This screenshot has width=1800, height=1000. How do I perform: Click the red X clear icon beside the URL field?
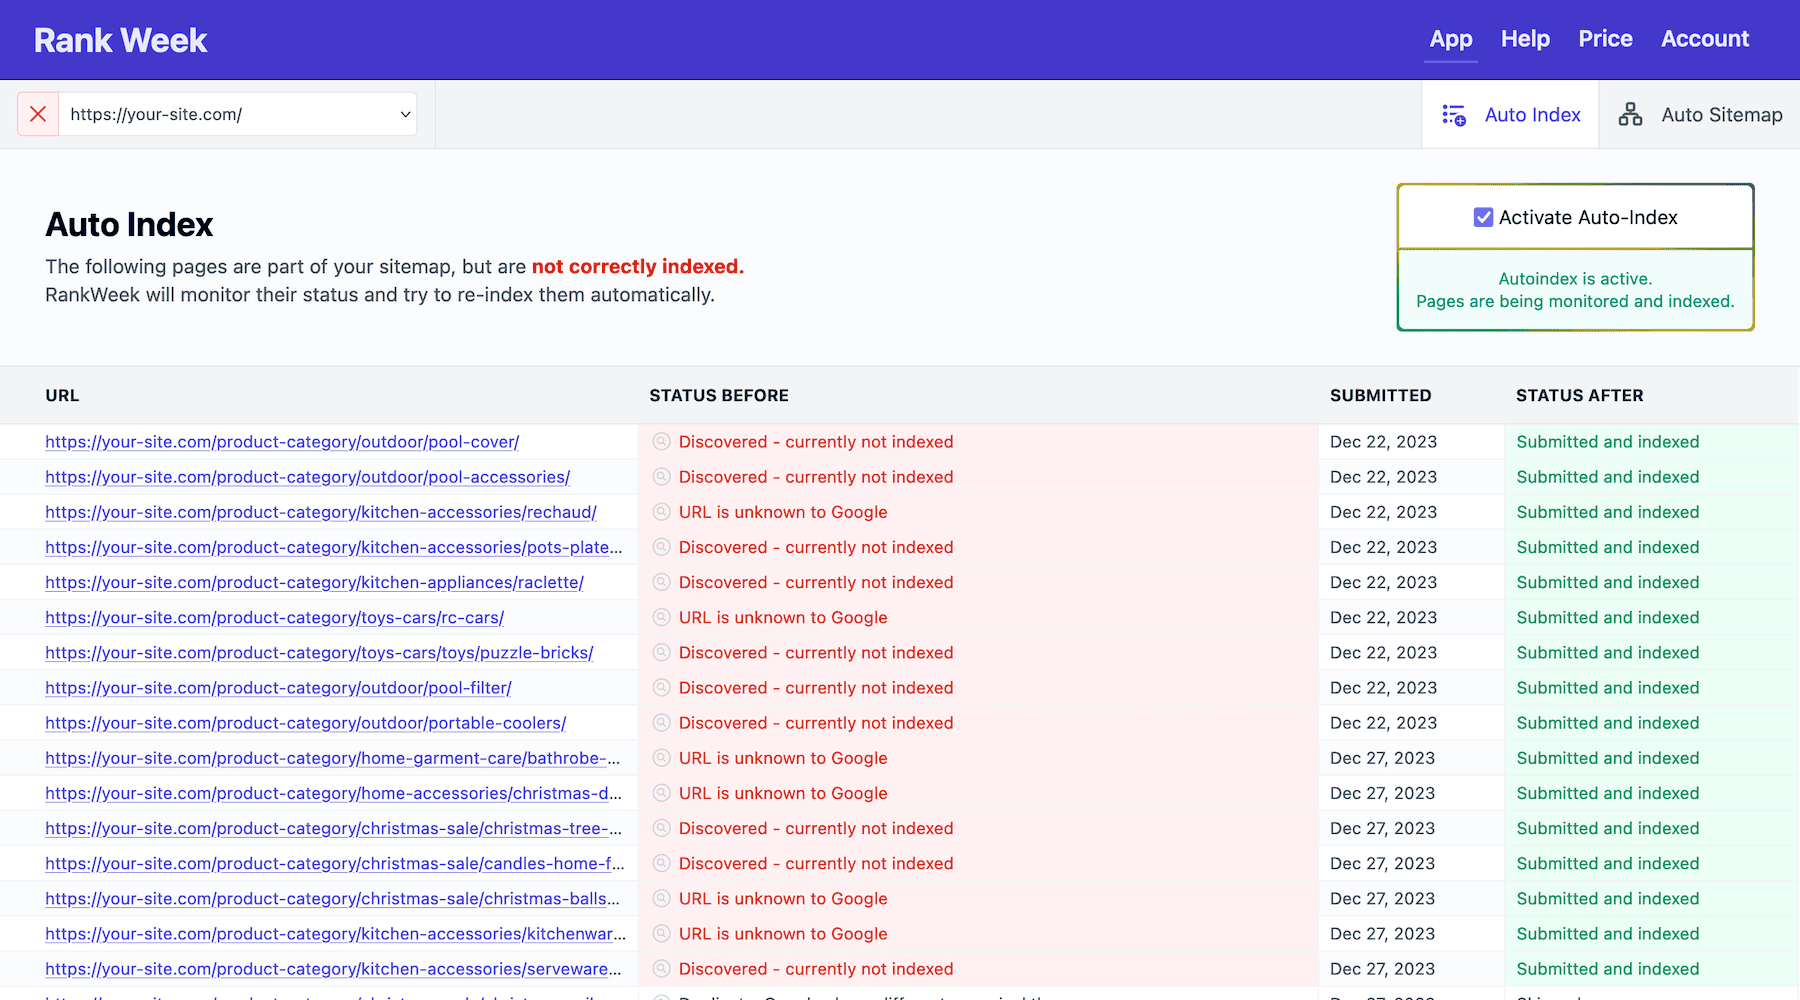click(x=37, y=113)
